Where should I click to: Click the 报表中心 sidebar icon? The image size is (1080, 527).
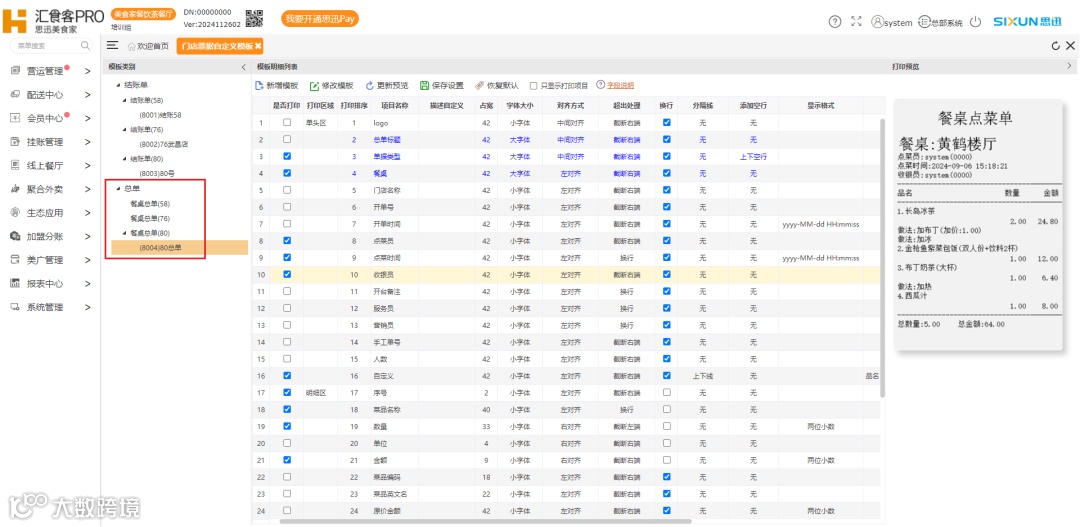coord(15,283)
